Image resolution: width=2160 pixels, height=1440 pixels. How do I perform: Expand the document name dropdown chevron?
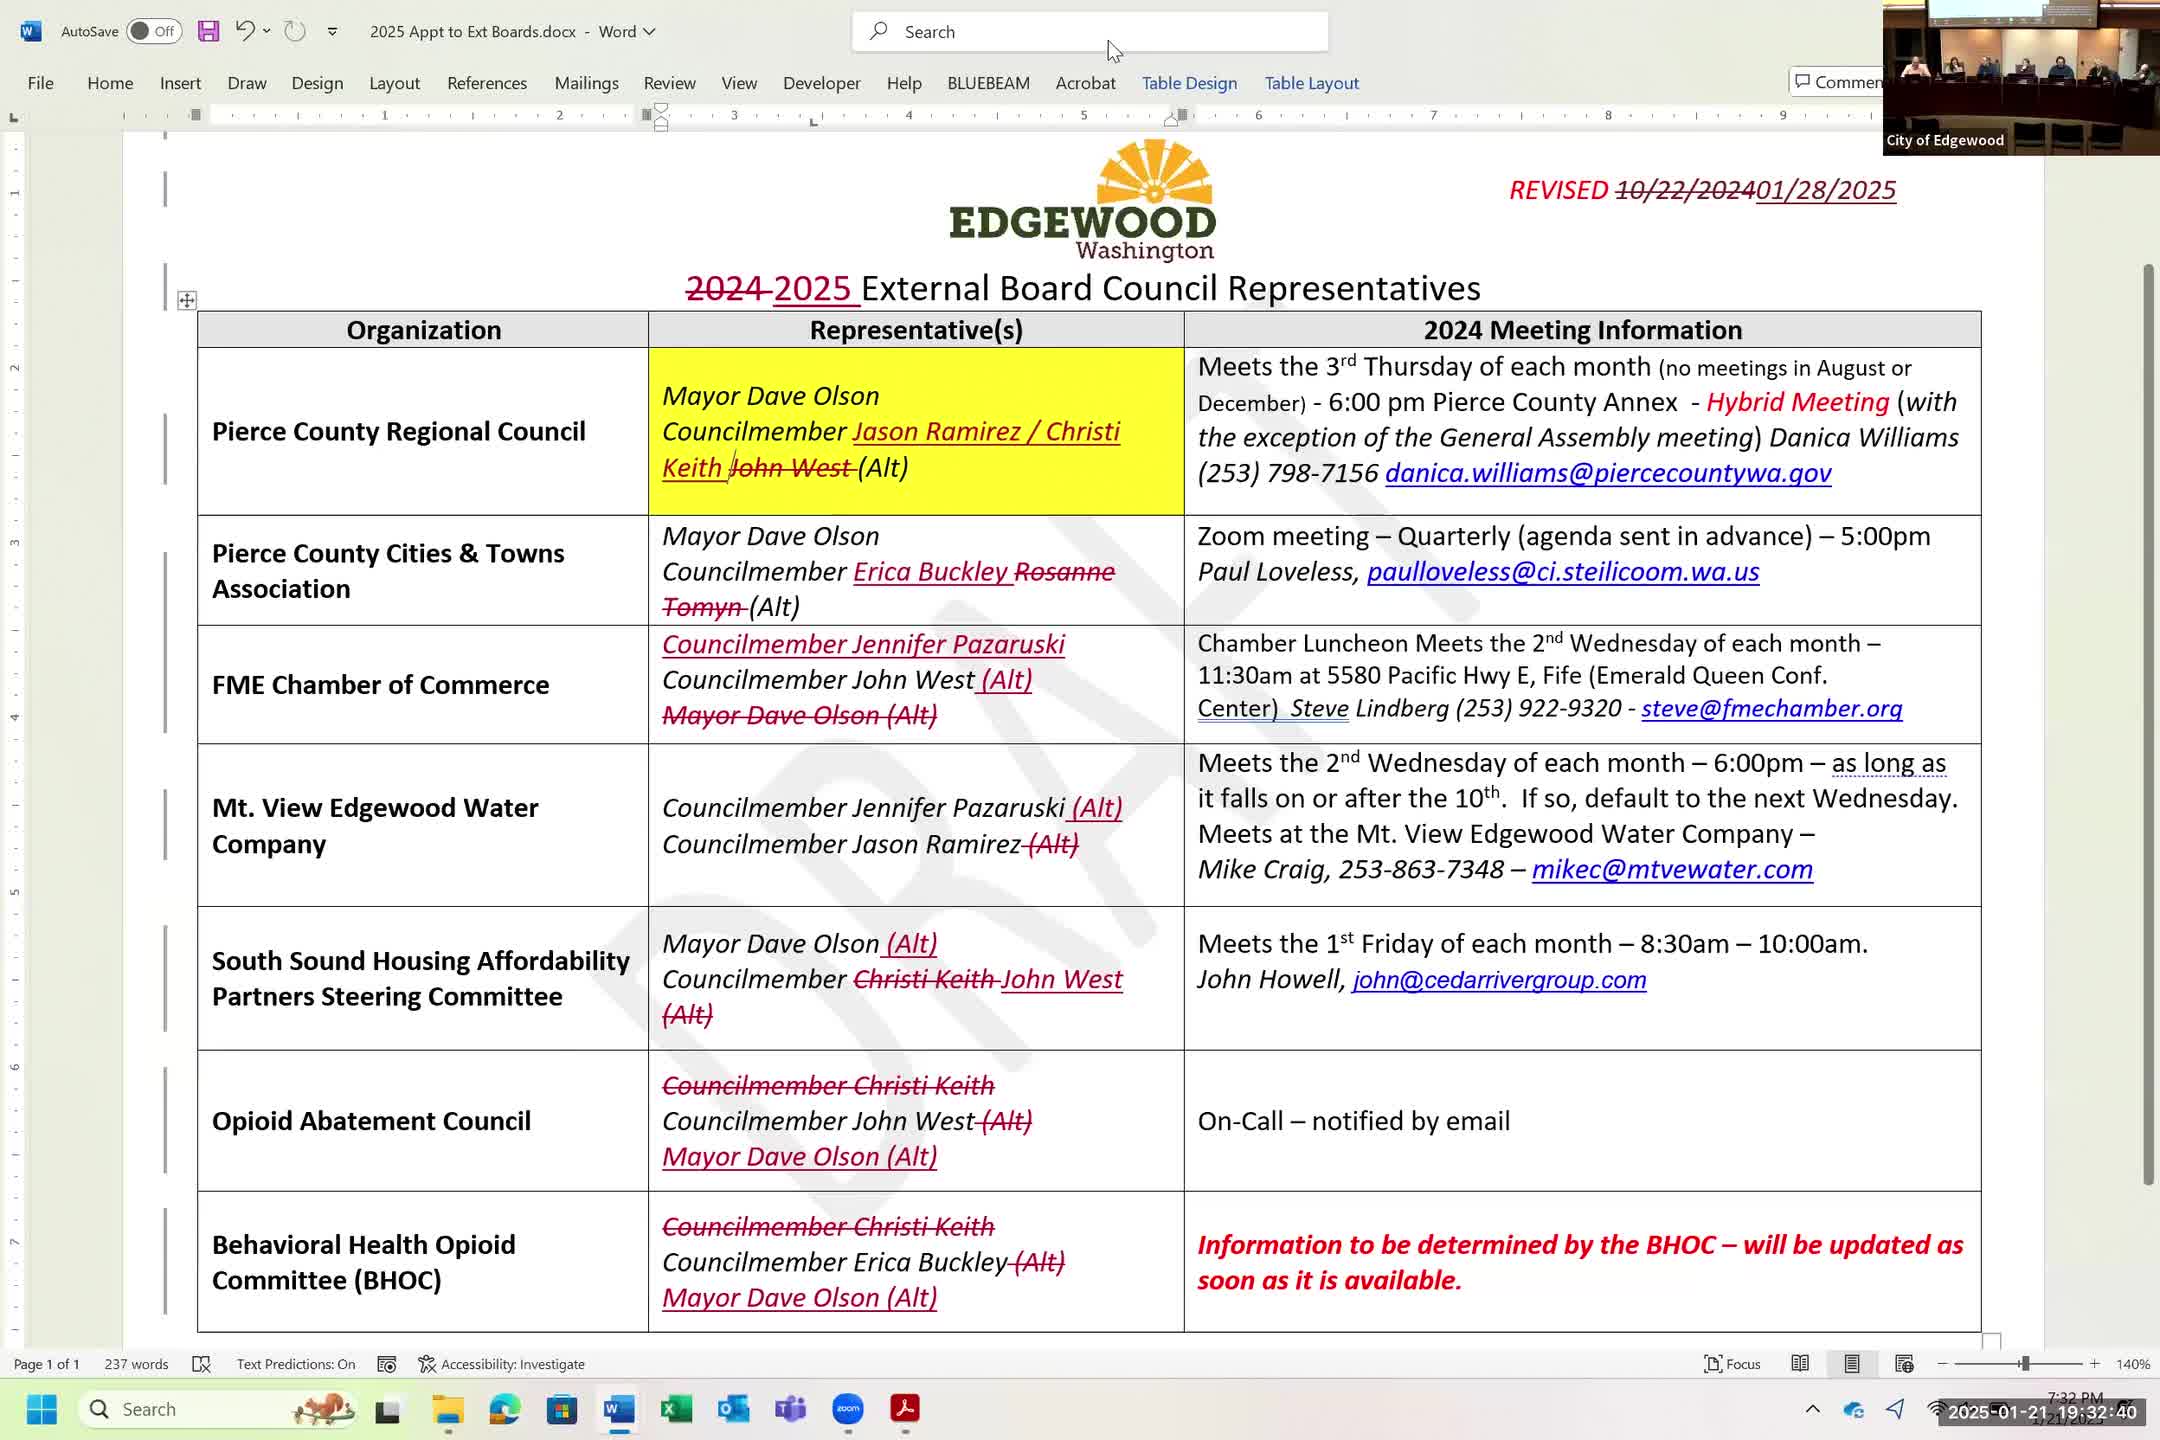pos(649,32)
